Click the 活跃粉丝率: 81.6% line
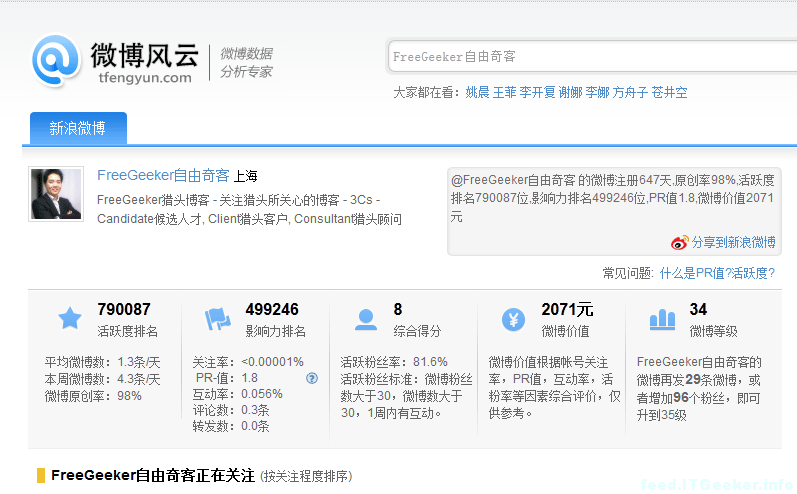Viewport: 797px width, 494px height. pyautogui.click(x=394, y=362)
